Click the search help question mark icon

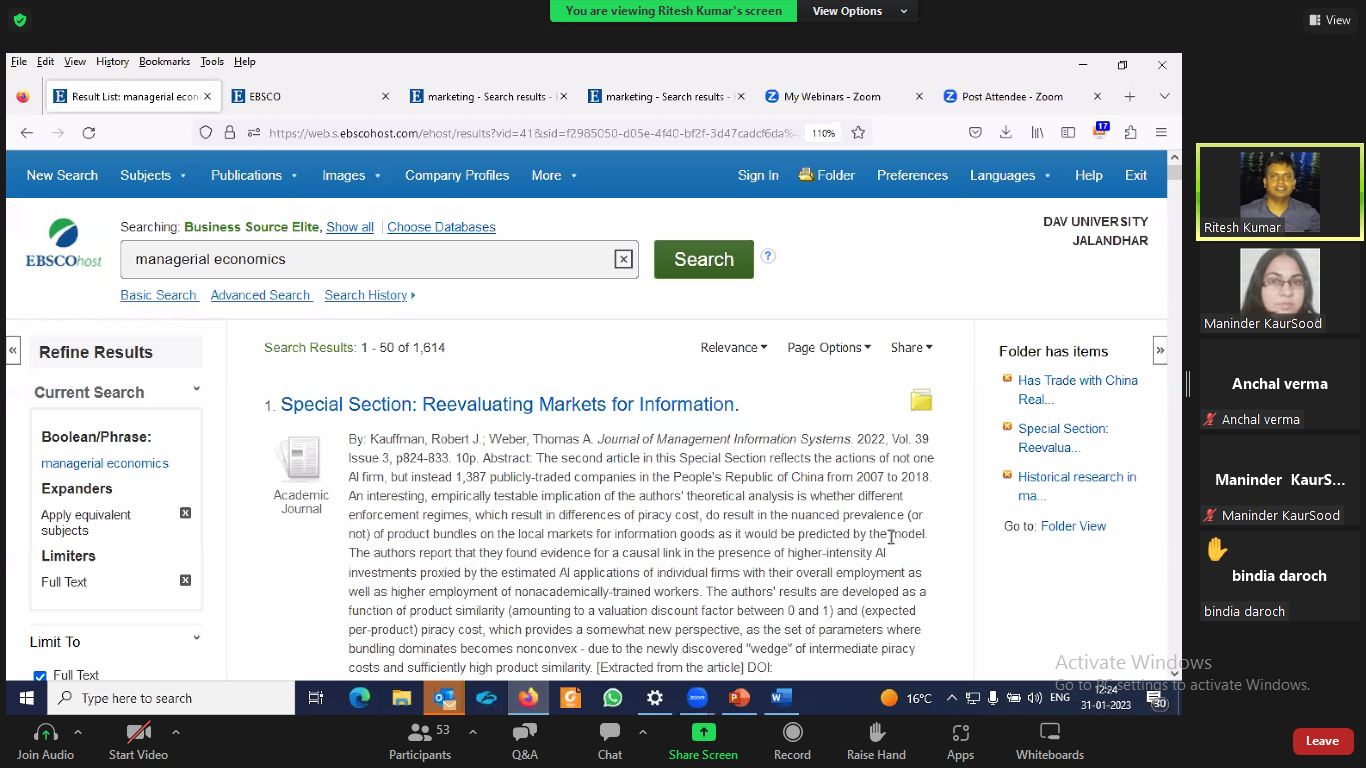768,256
